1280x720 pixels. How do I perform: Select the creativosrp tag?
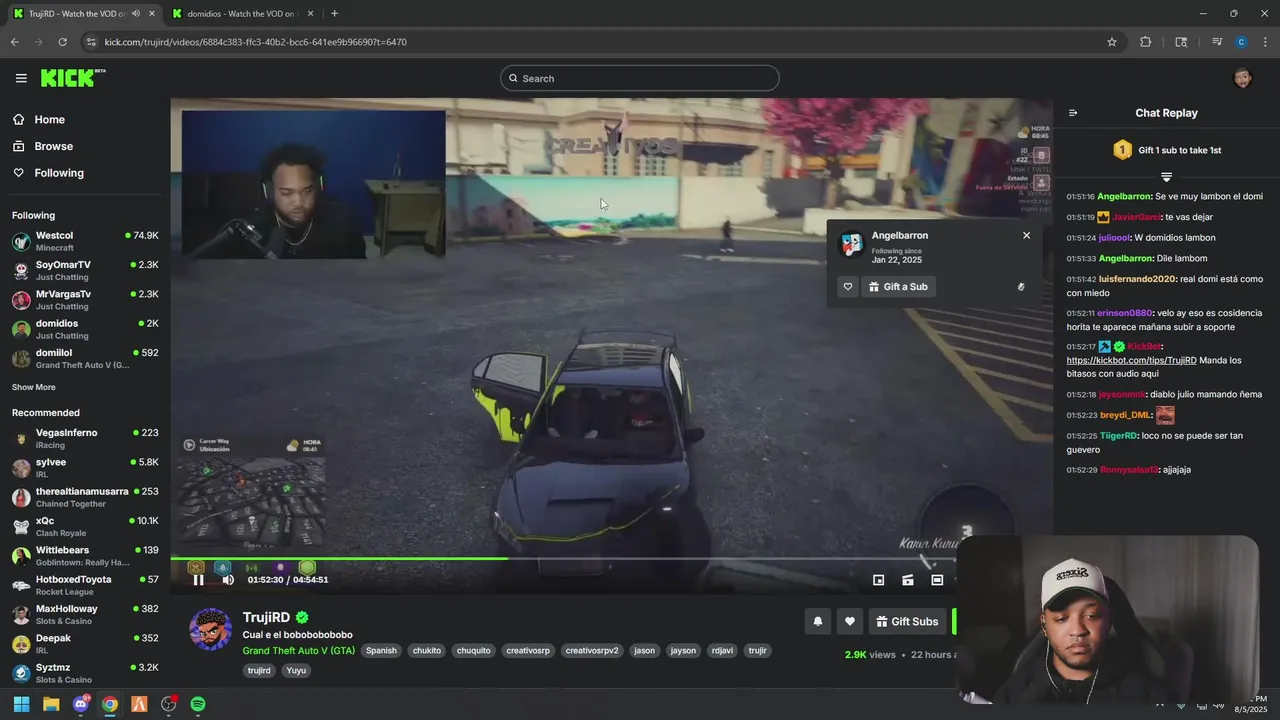[528, 650]
